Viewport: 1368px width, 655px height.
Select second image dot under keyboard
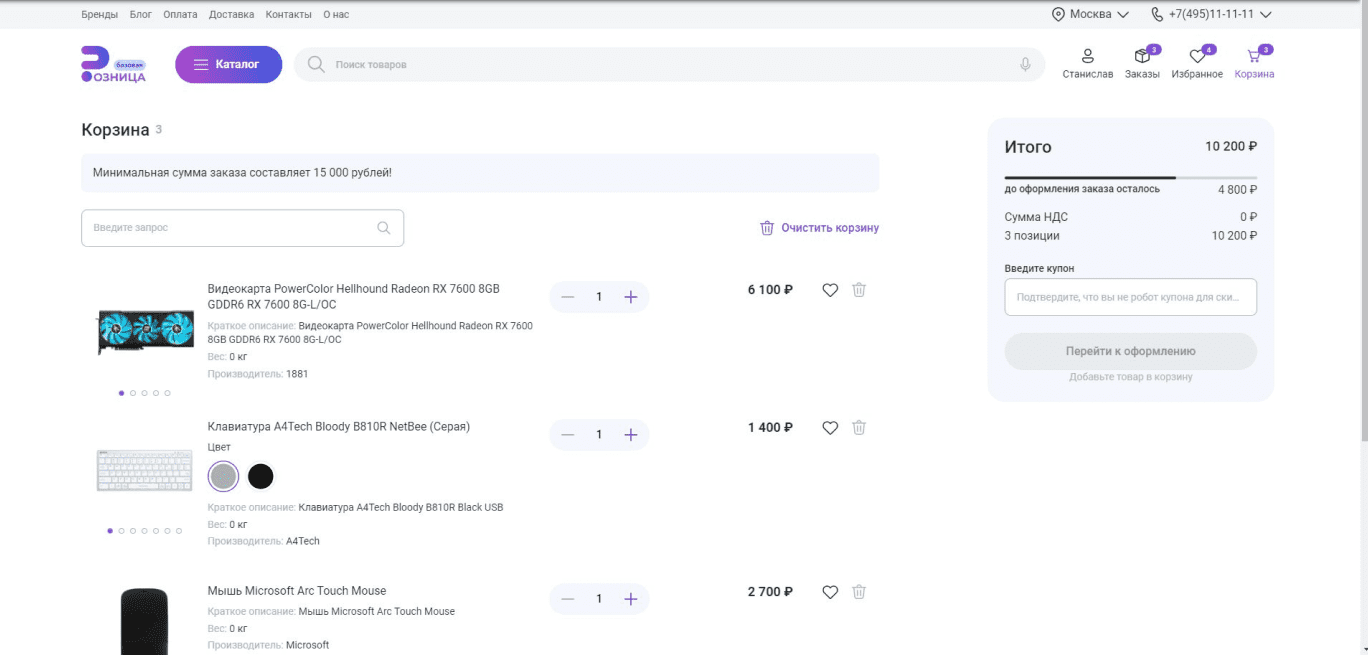[121, 531]
